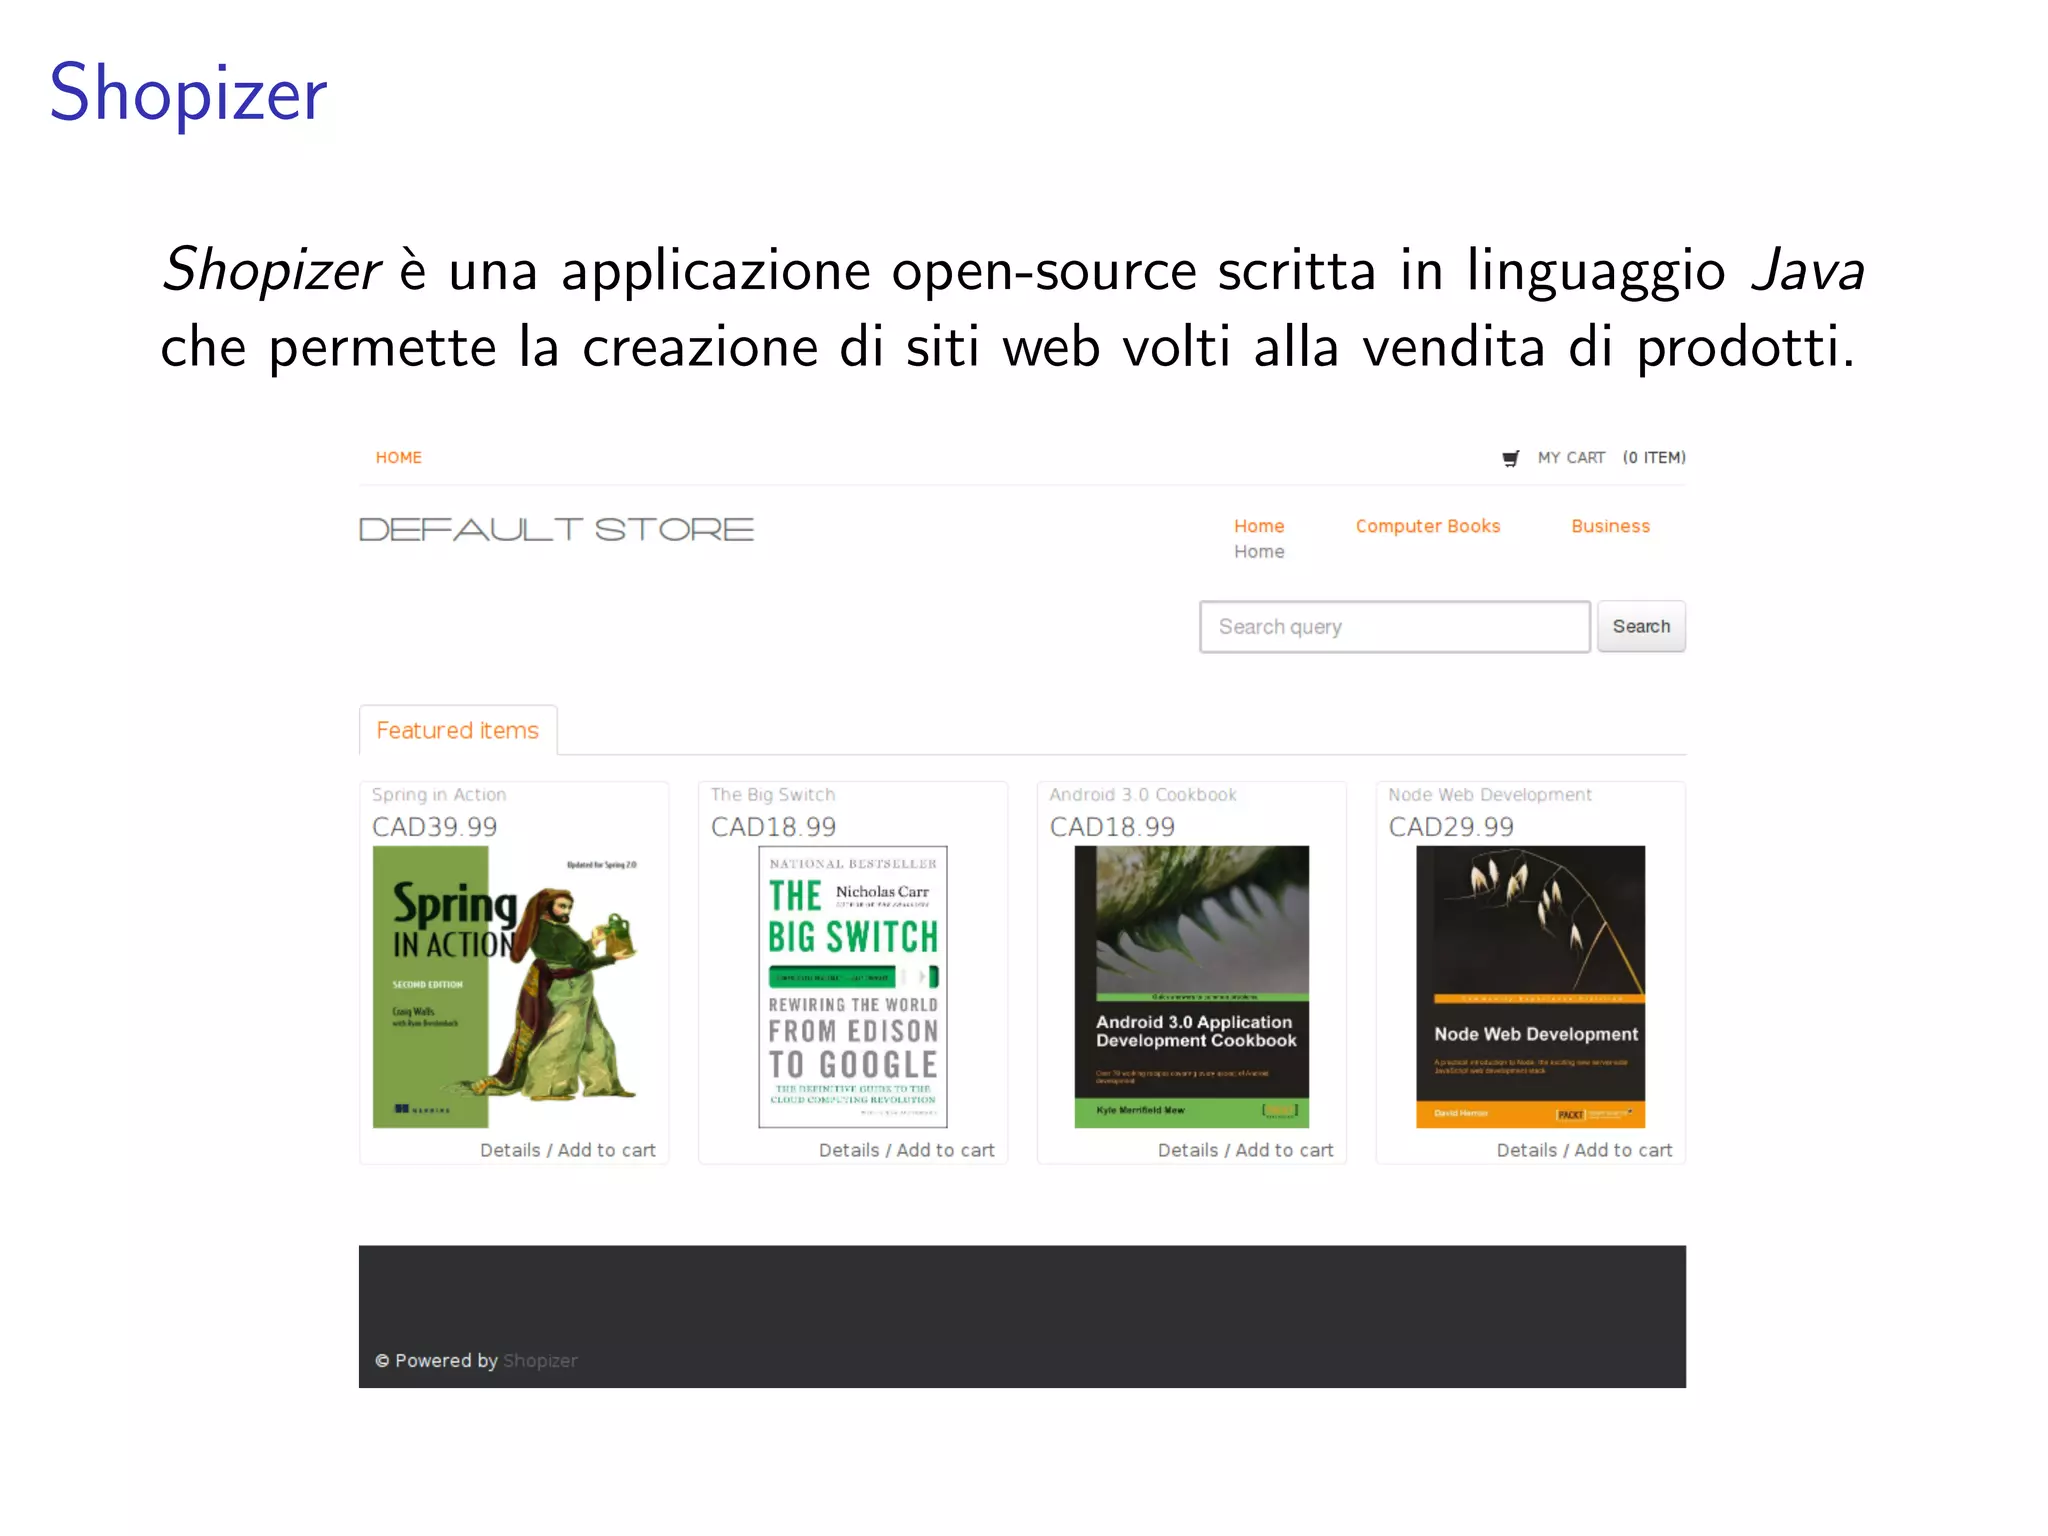2048x1536 pixels.
Task: Click Details / Add to cart for Android 3.0 Cookbook
Action: click(1245, 1150)
